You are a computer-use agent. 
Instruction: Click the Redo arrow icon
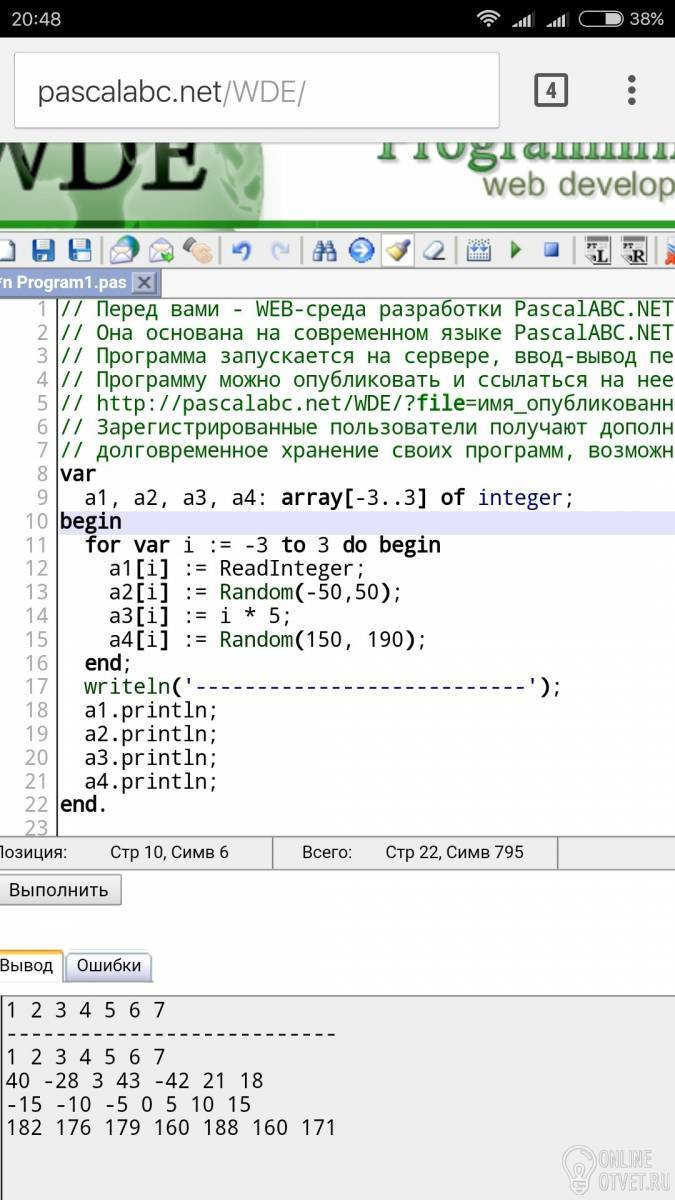pos(282,250)
